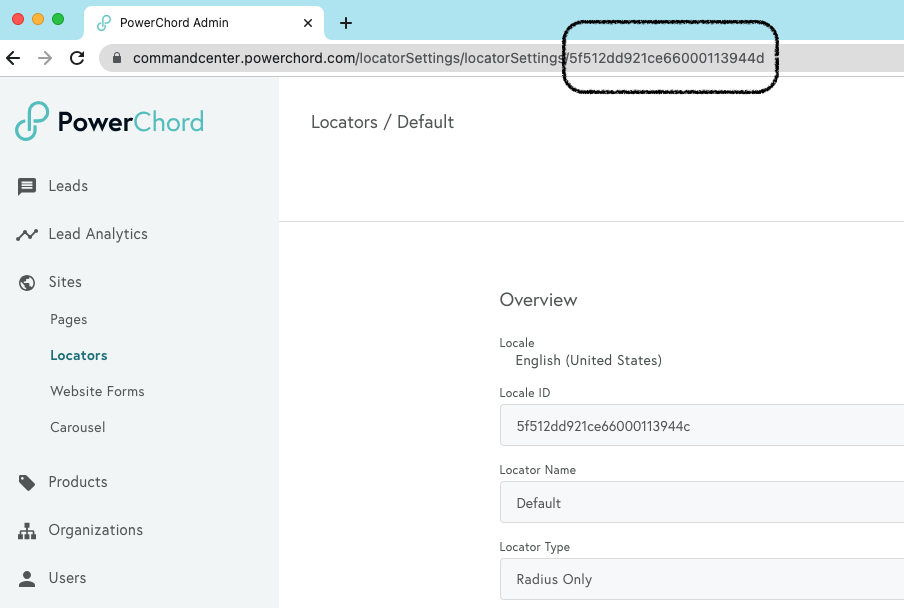Click the Organizations hierarchy icon
This screenshot has height=608, width=904.
coord(27,530)
